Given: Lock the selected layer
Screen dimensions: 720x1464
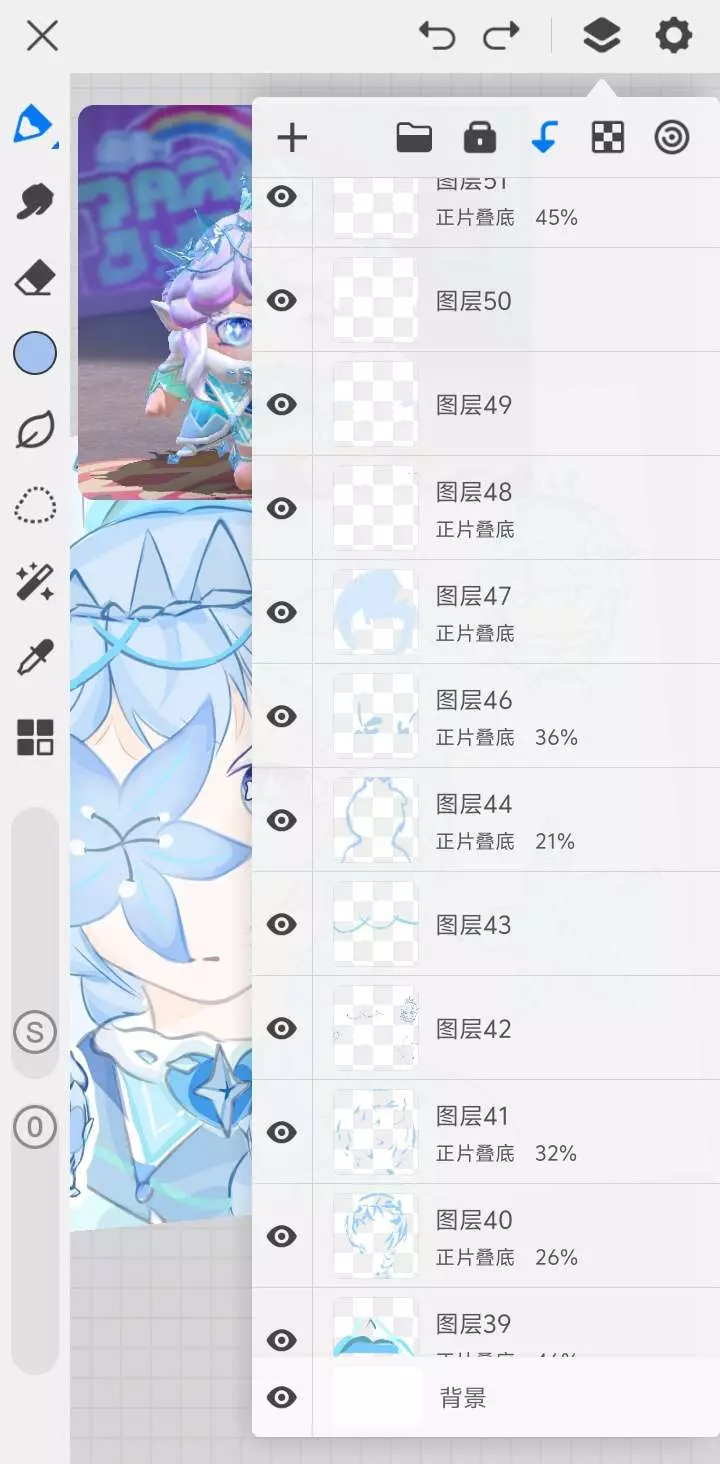Looking at the screenshot, I should (x=480, y=137).
